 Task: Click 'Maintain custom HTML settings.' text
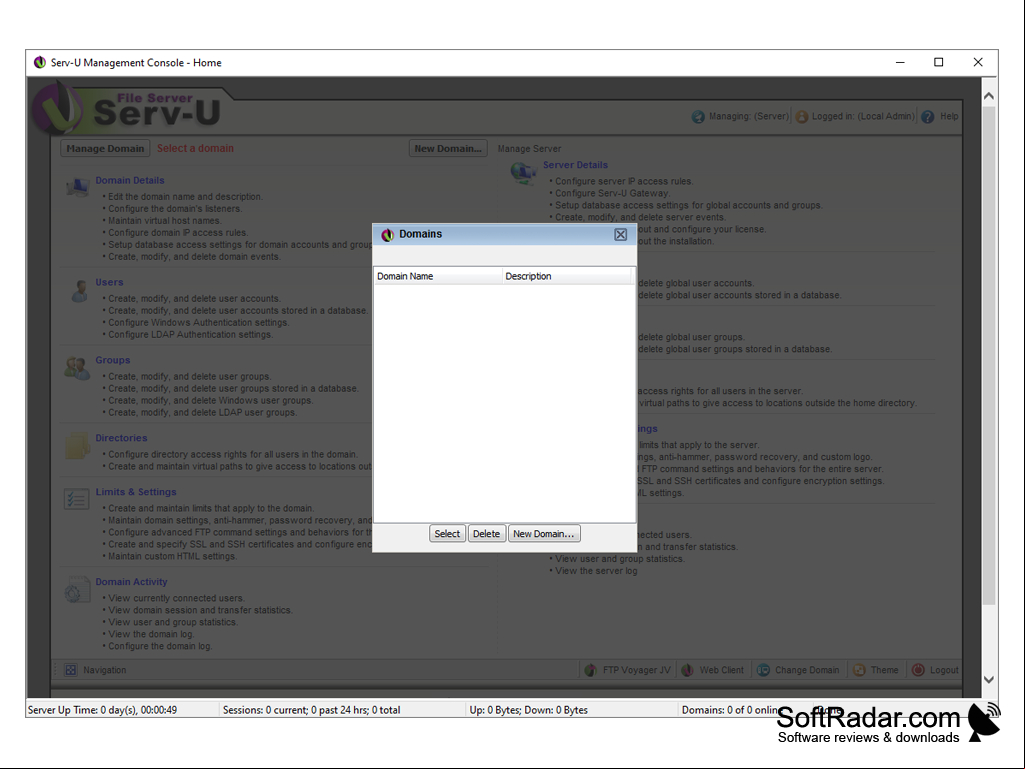[x=173, y=556]
